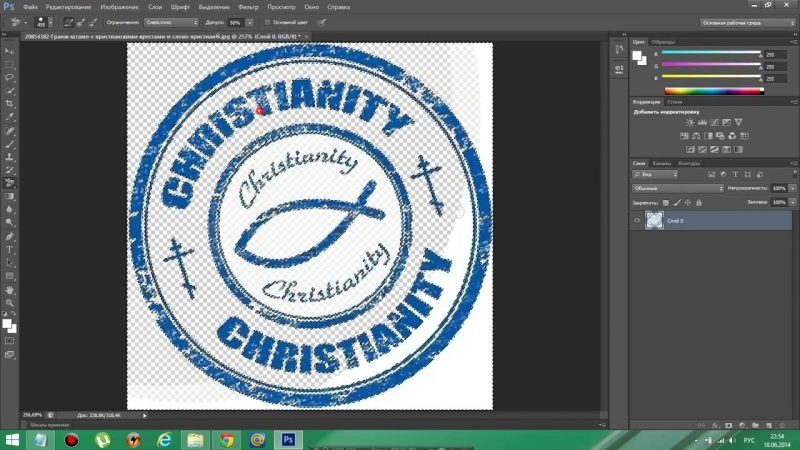800x450 pixels.
Task: Open the Opacity slider dropdown
Action: click(x=792, y=188)
